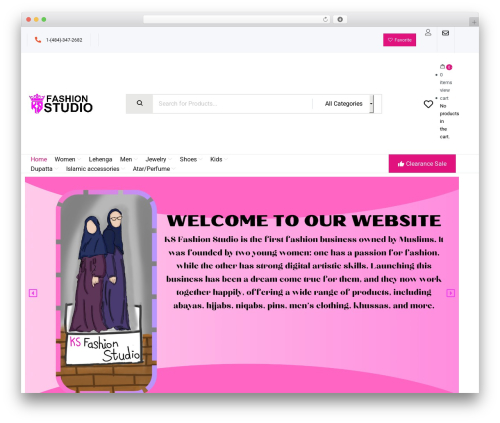Image resolution: width=500 pixels, height=423 pixels.
Task: Open the Lehenga menu item
Action: (100, 159)
